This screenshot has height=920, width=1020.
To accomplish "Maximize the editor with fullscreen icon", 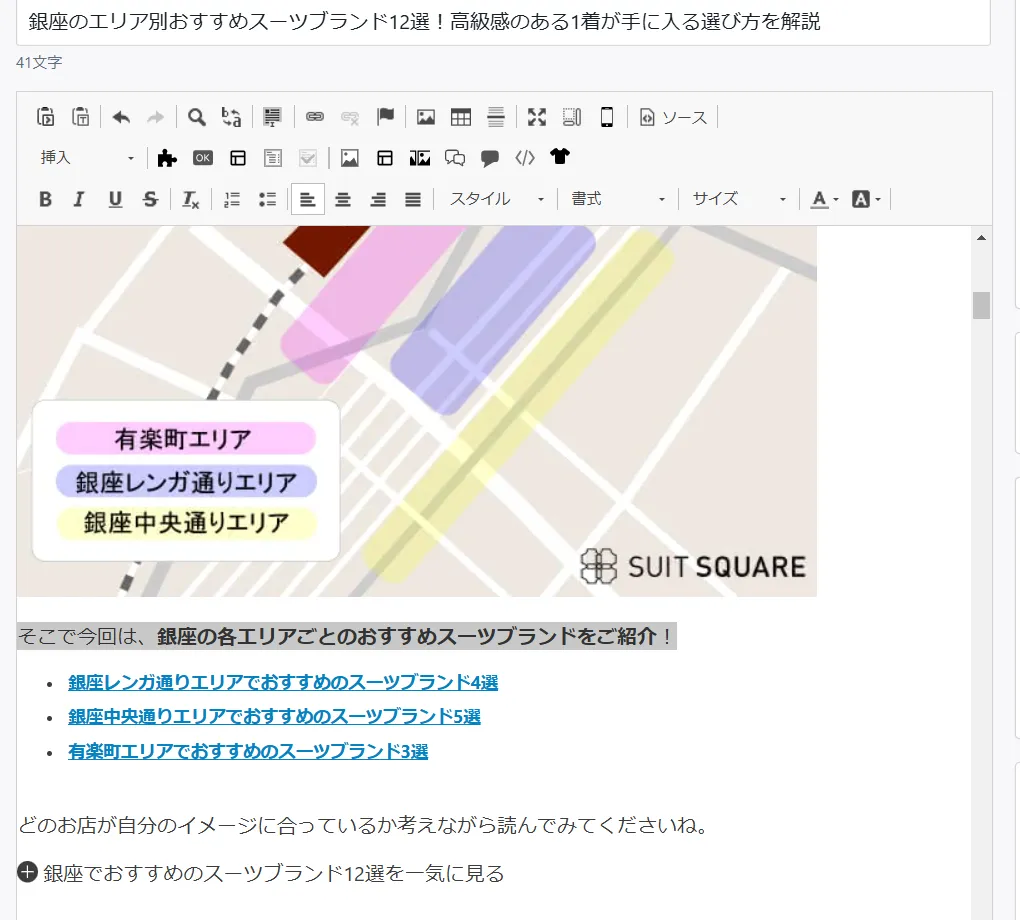I will click(x=537, y=117).
